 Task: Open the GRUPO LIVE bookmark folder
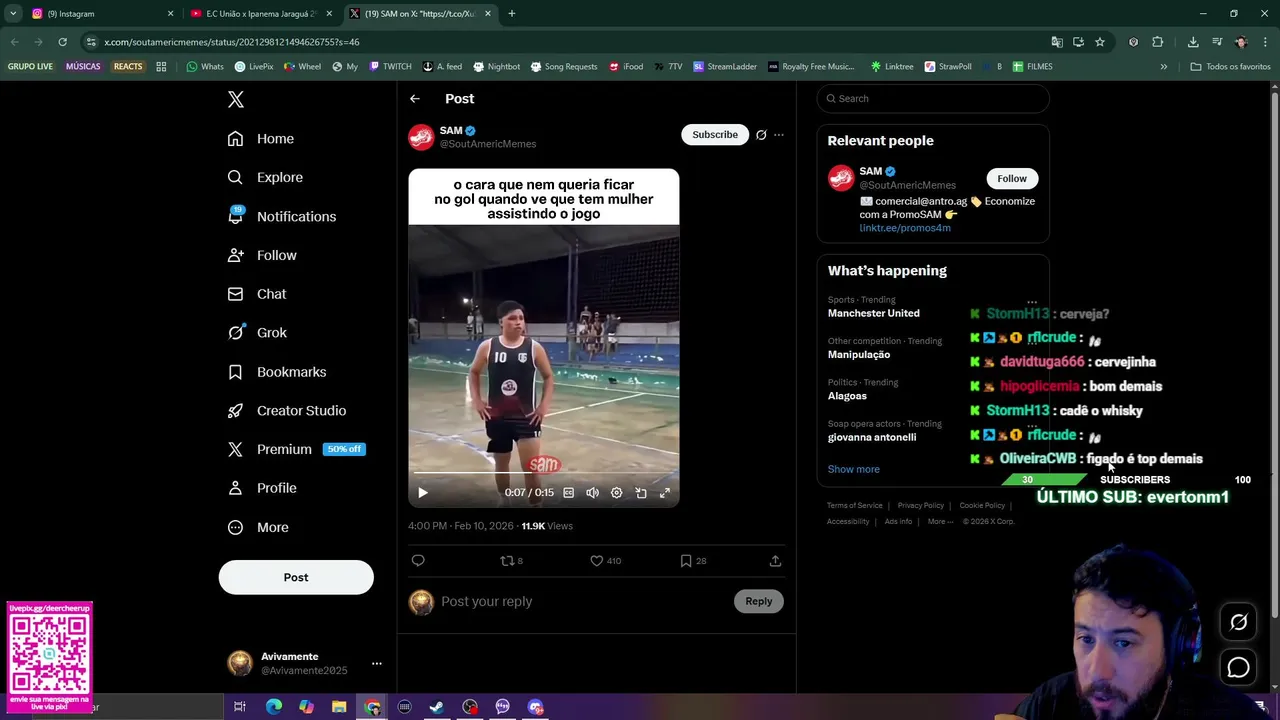click(x=30, y=67)
